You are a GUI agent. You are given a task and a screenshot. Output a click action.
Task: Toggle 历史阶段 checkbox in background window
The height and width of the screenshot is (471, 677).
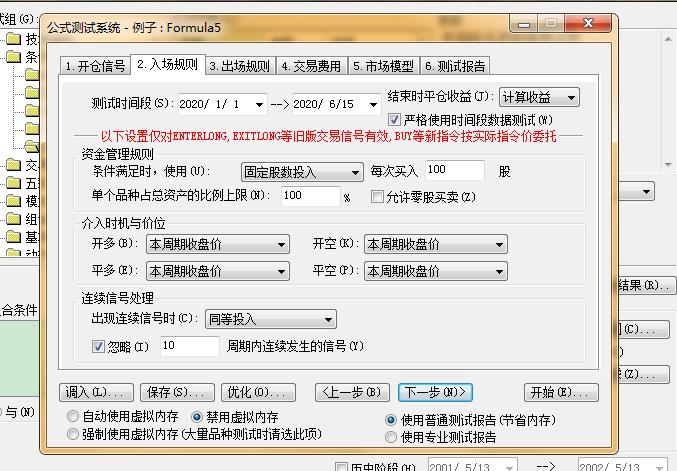click(341, 467)
